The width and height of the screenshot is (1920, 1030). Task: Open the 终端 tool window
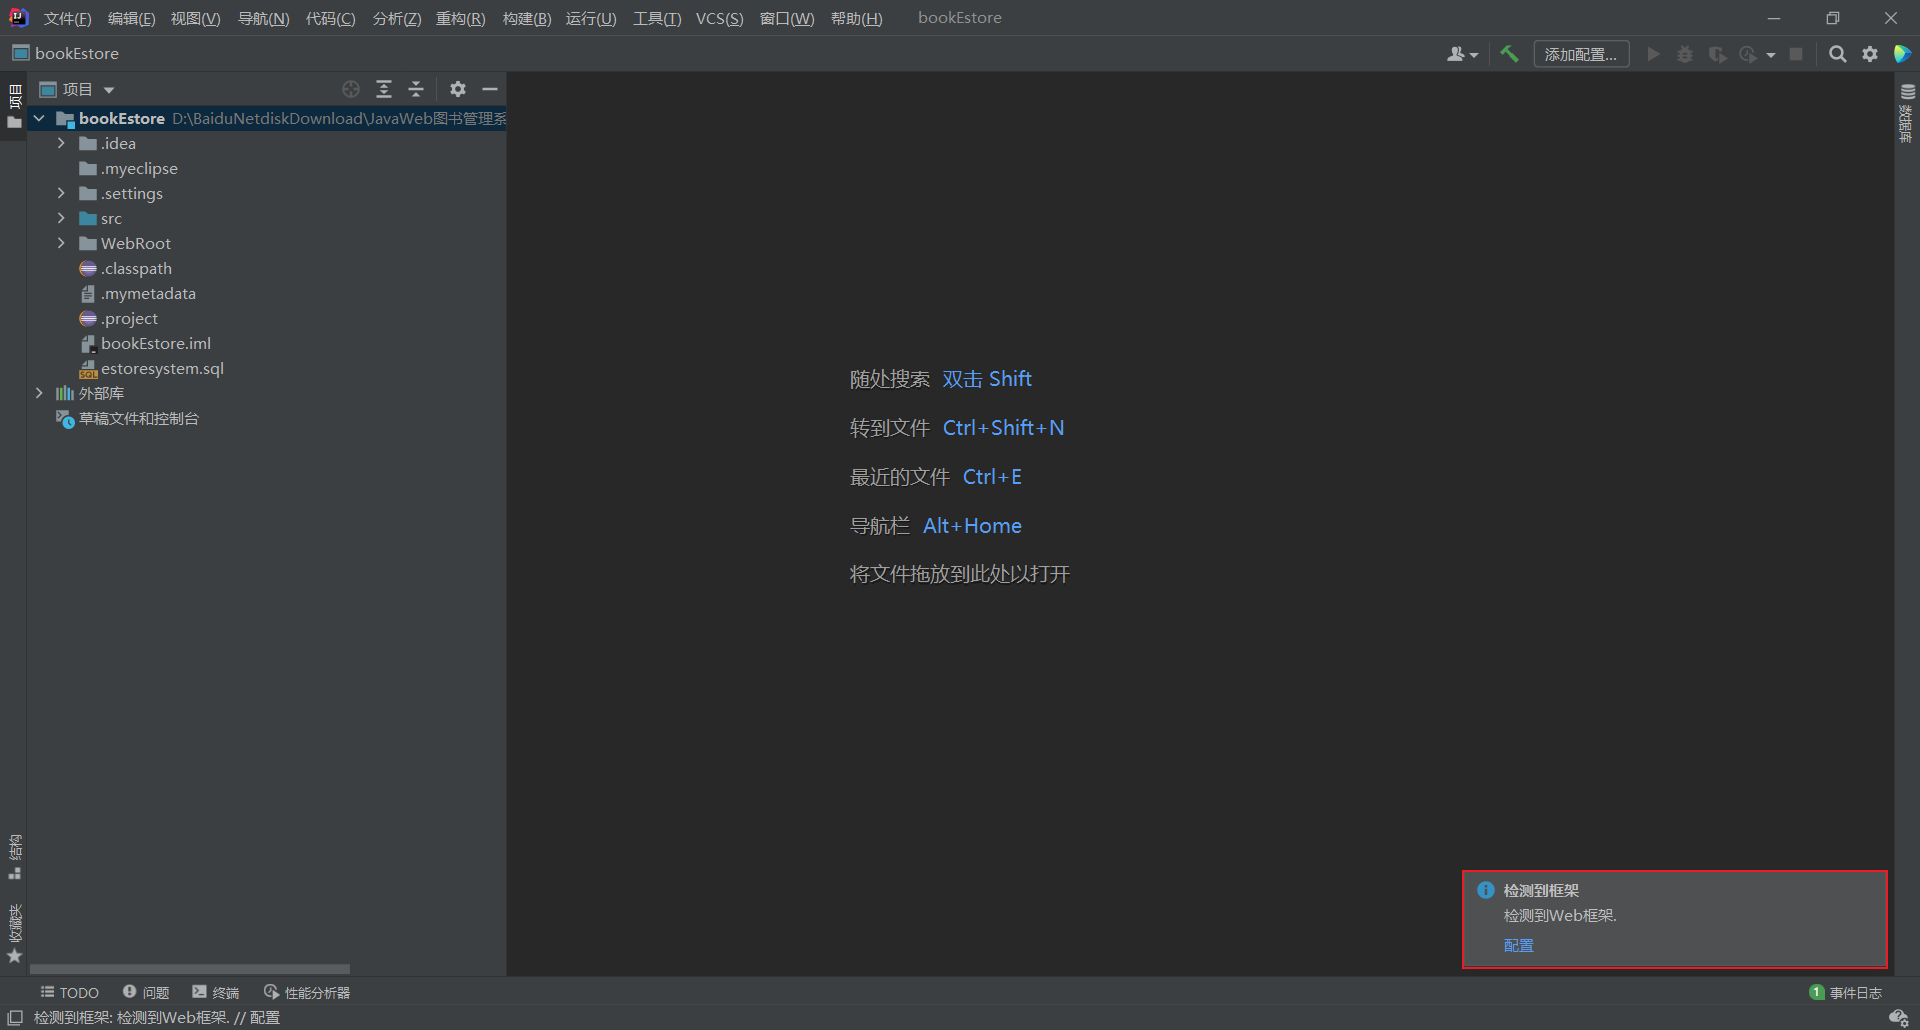click(x=216, y=992)
